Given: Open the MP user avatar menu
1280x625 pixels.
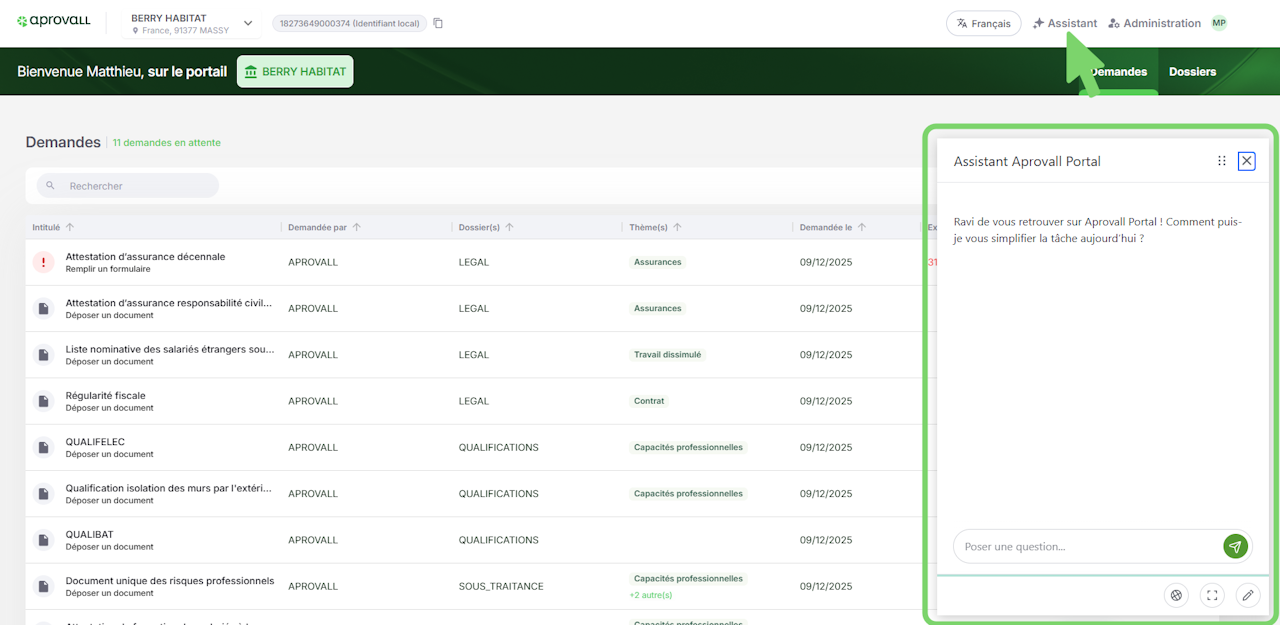Looking at the screenshot, I should pos(1219,23).
